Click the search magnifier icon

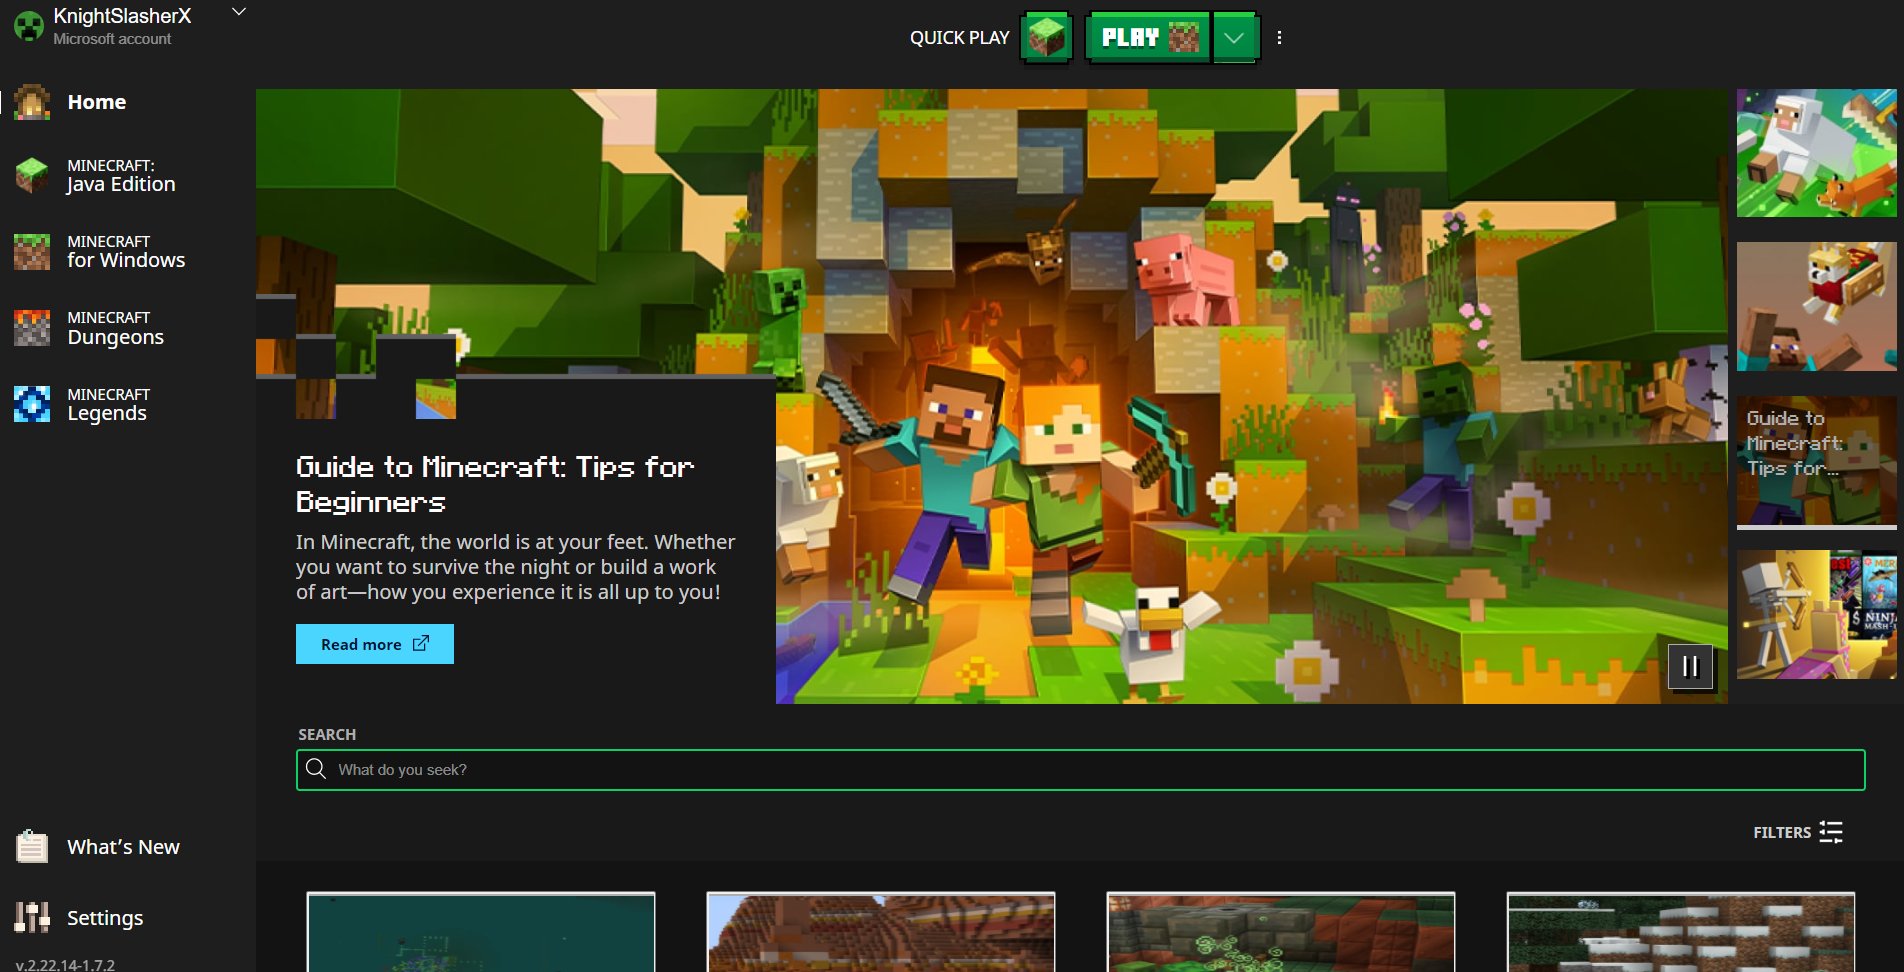[x=317, y=769]
